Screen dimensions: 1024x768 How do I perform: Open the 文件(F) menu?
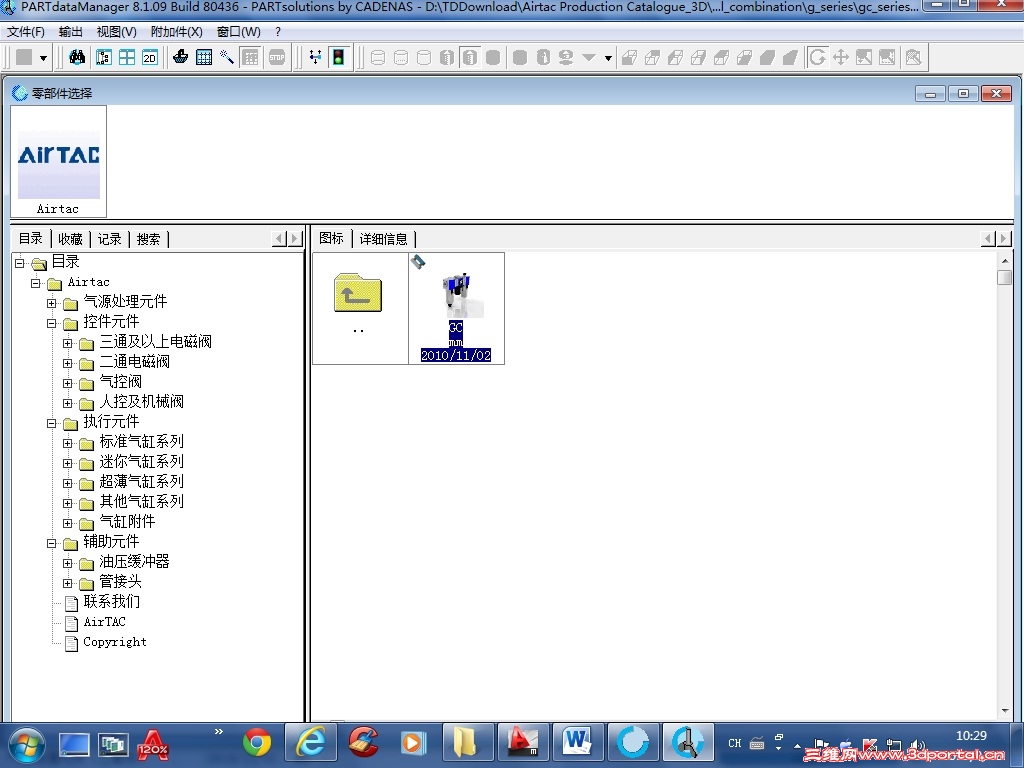(x=25, y=31)
